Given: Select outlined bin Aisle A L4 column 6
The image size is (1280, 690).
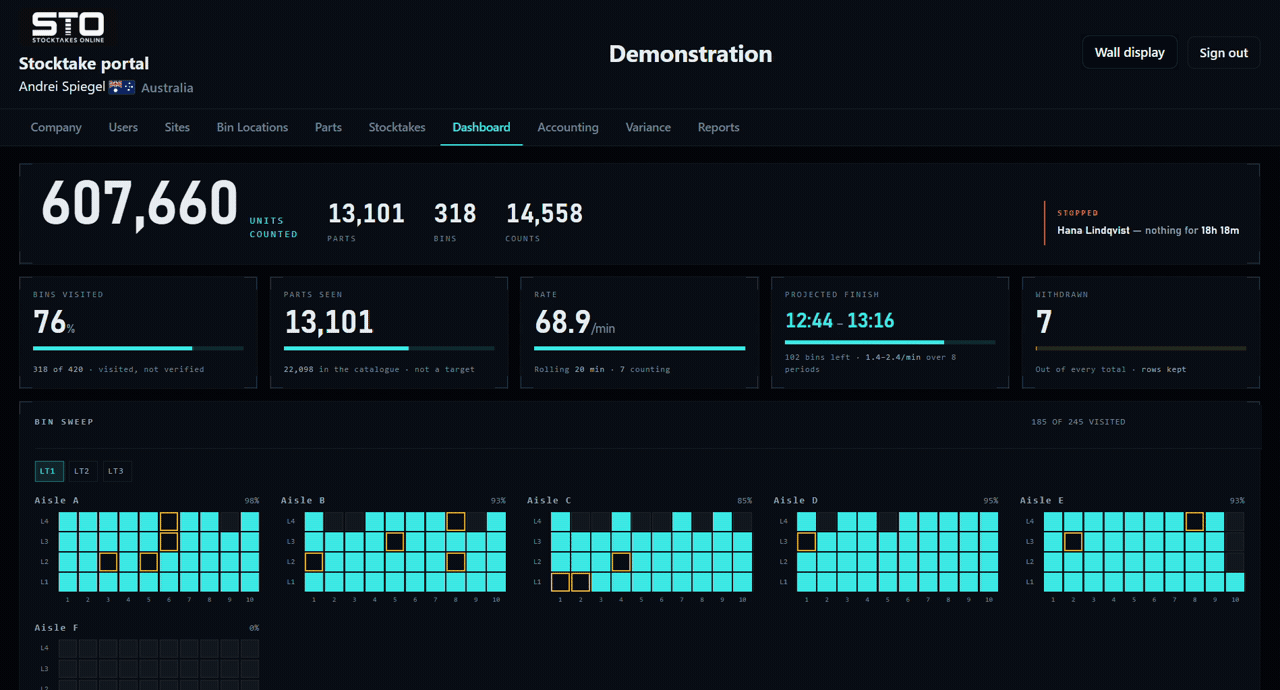Looking at the screenshot, I should click(x=169, y=521).
